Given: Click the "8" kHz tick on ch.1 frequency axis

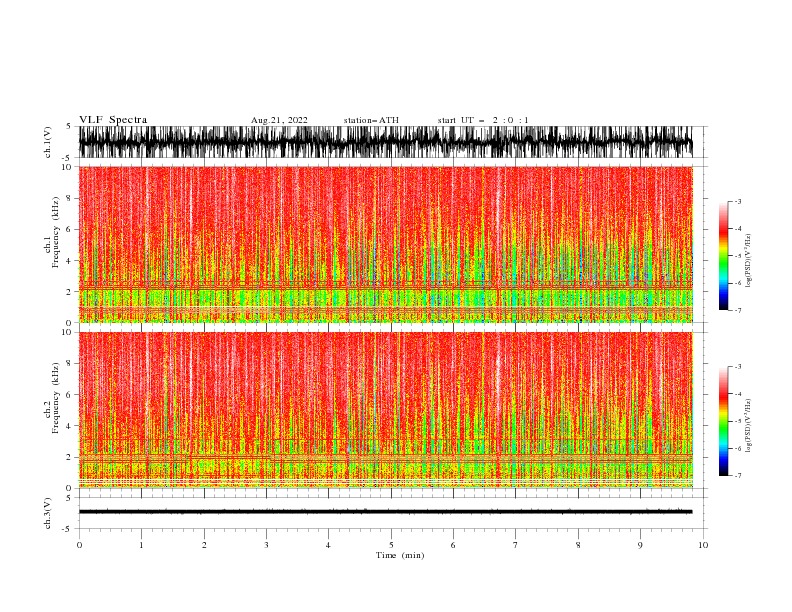Looking at the screenshot, I should click(x=69, y=198).
